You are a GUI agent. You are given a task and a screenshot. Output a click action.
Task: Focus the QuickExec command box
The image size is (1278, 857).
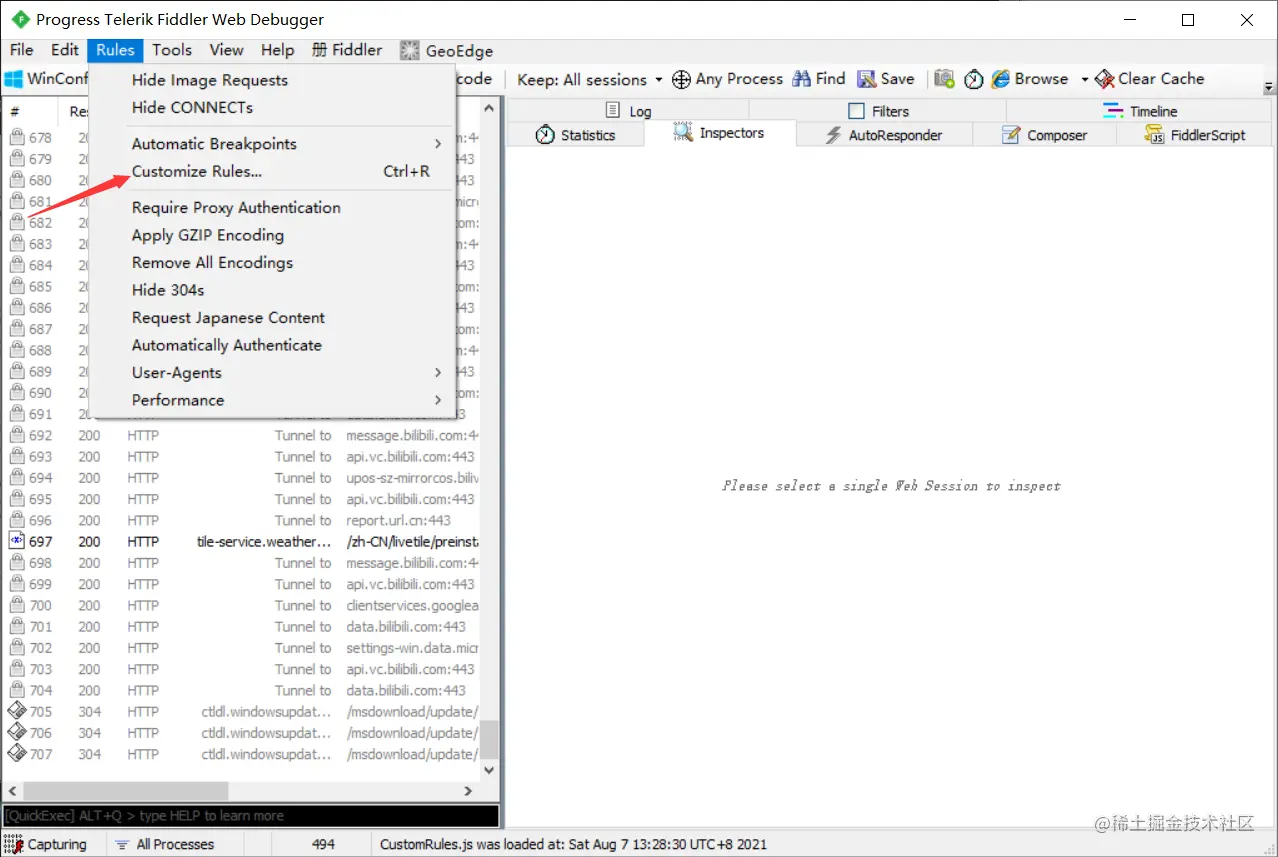point(250,816)
